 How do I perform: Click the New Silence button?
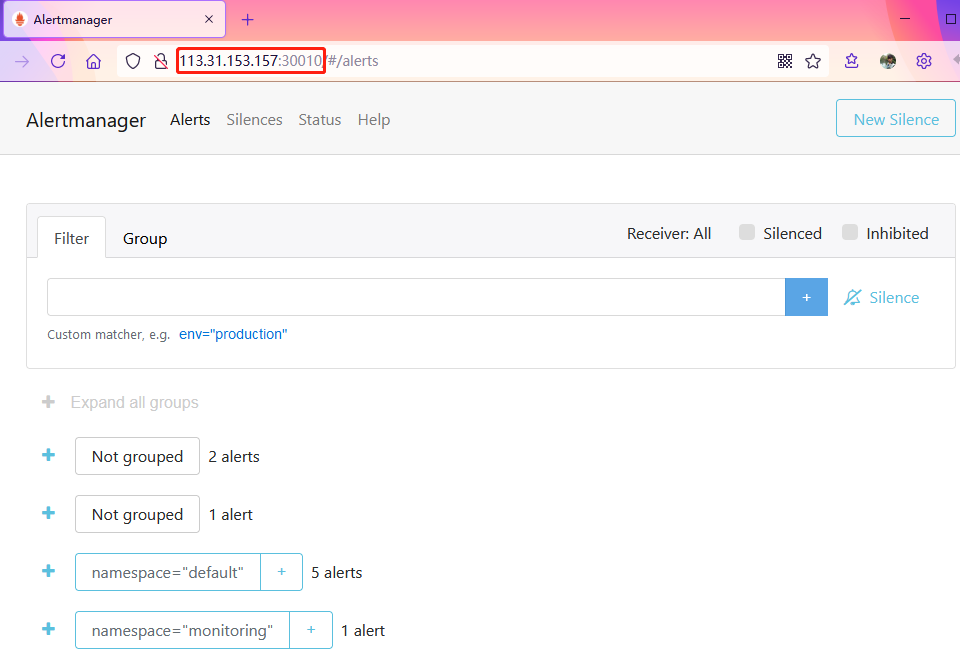895,119
